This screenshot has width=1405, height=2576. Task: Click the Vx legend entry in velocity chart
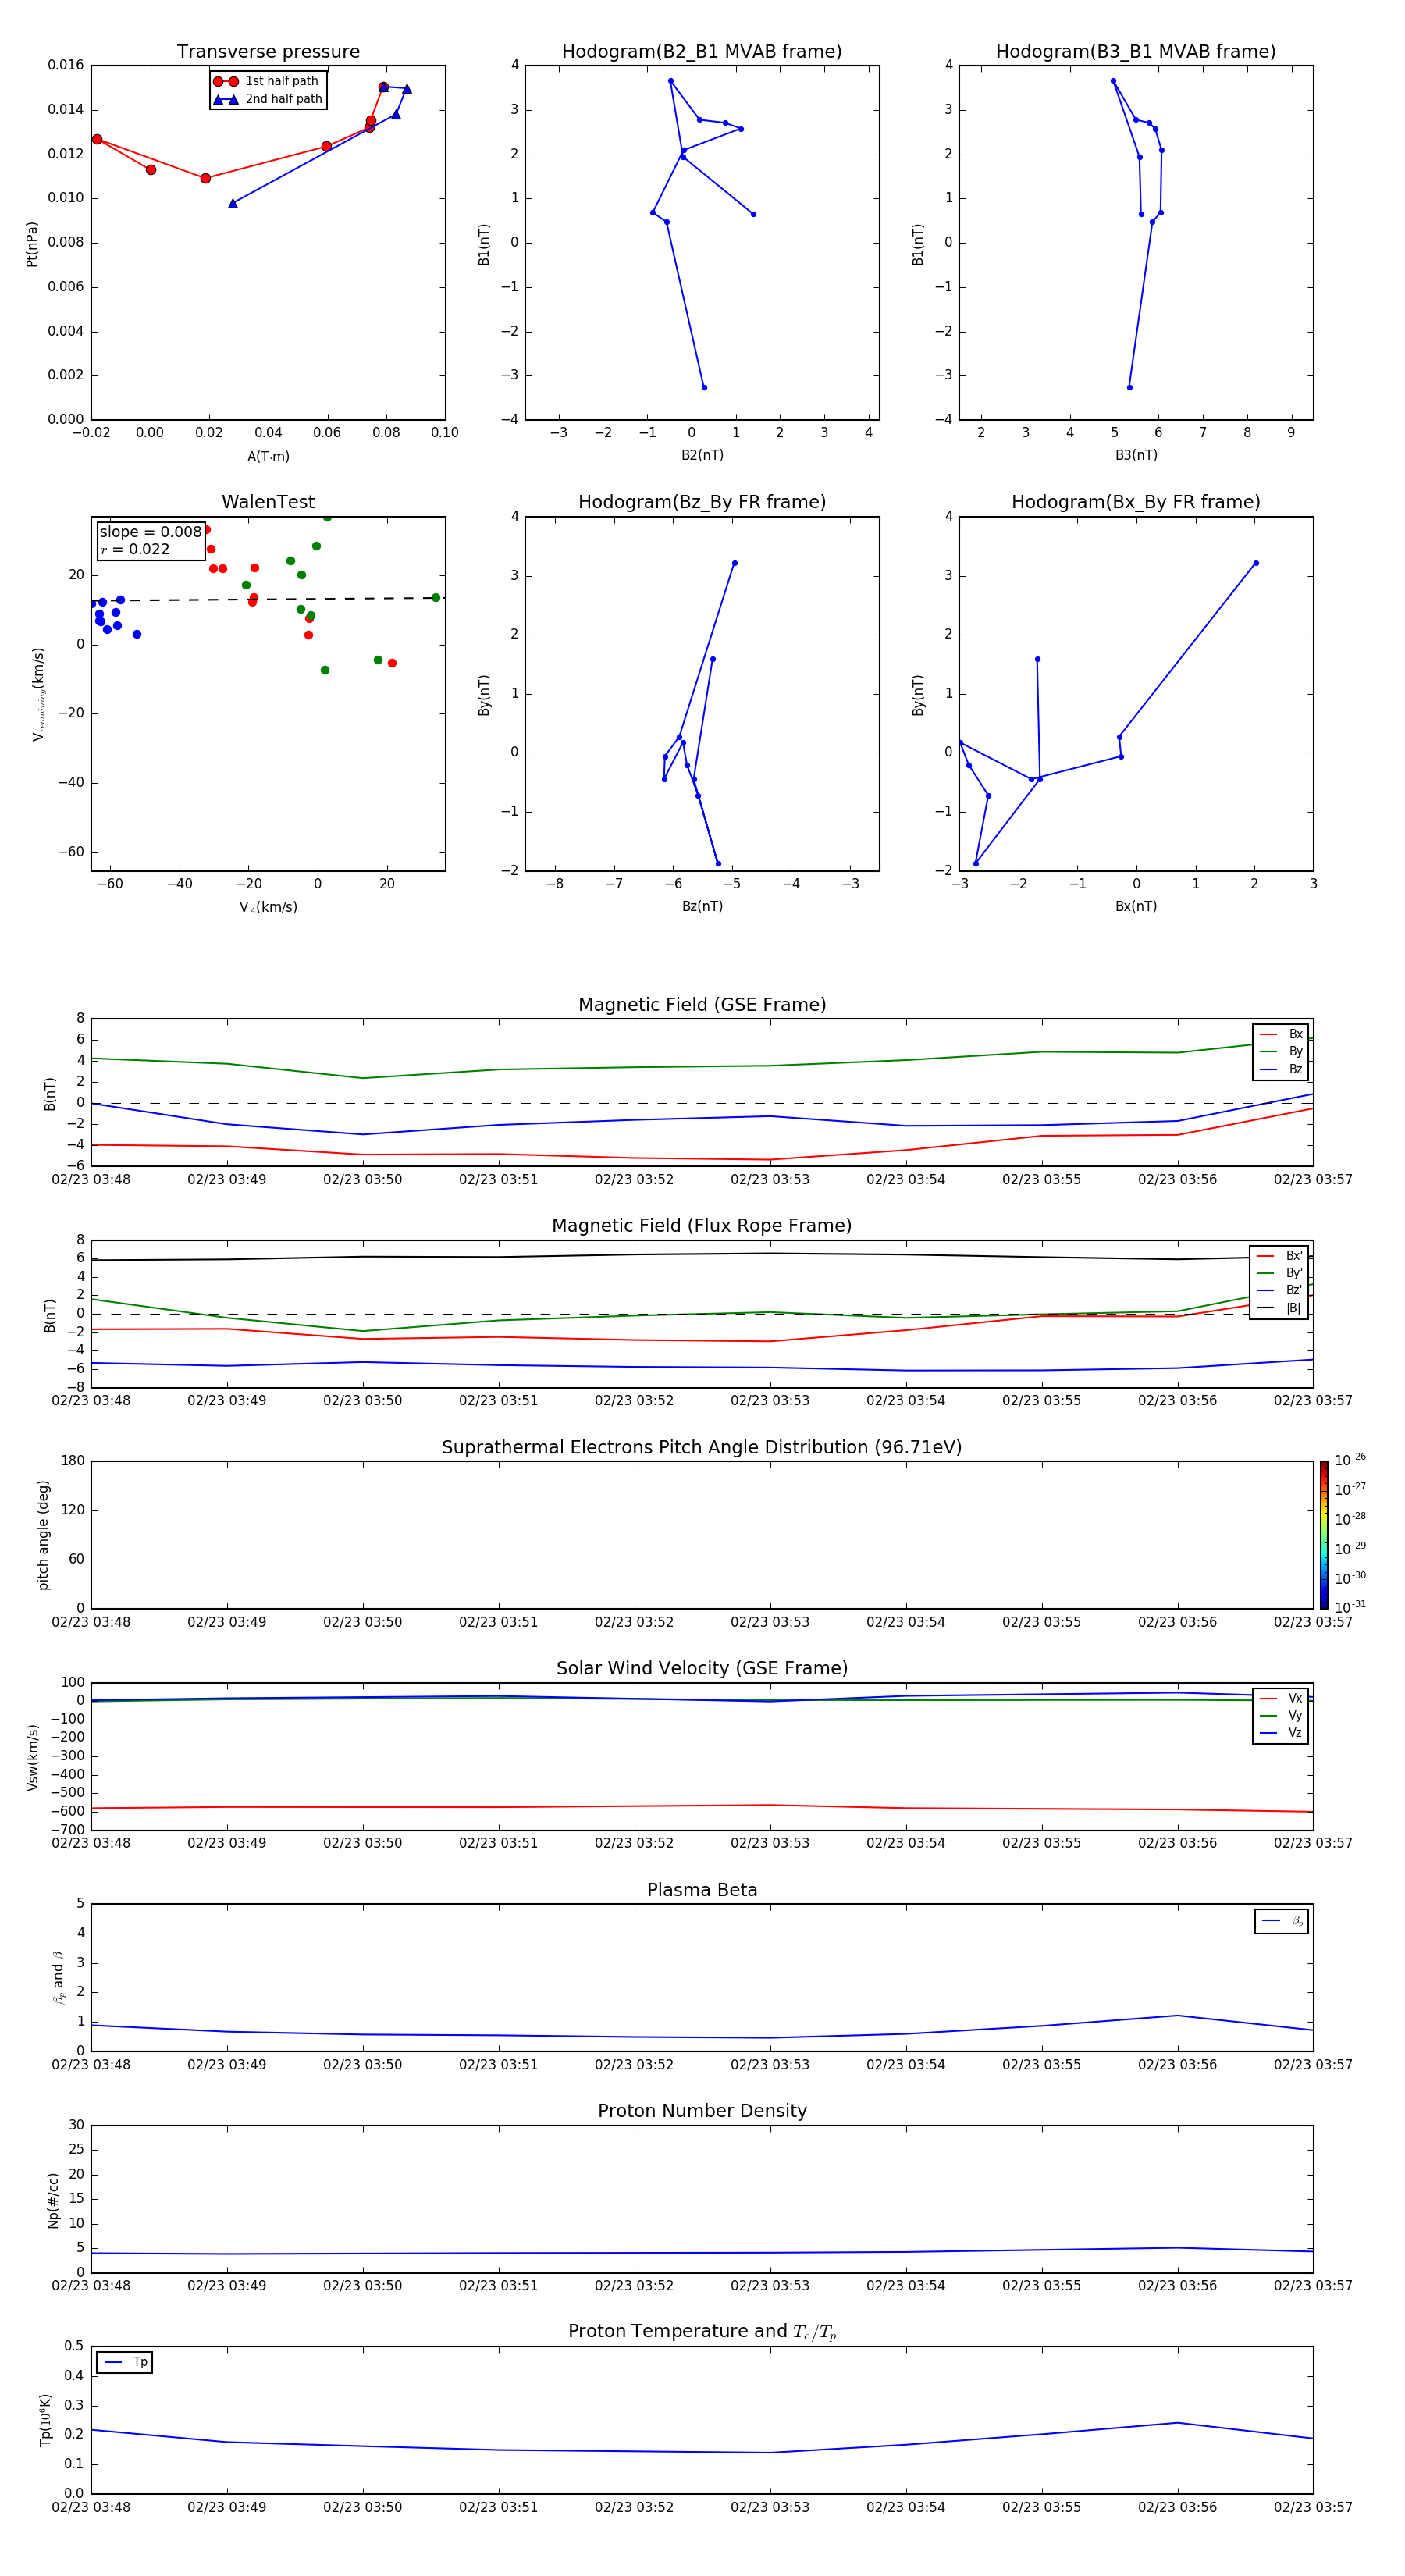coord(1281,1698)
